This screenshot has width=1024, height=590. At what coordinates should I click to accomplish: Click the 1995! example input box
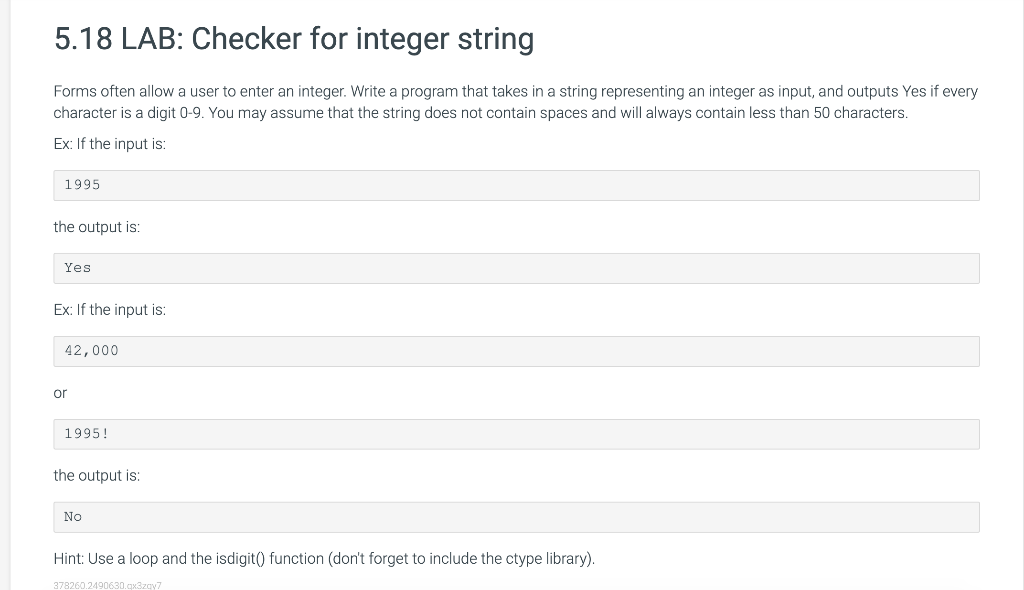tap(517, 434)
